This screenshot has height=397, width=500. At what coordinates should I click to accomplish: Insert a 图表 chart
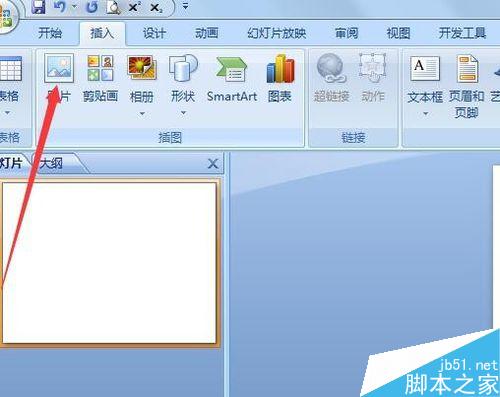point(280,79)
